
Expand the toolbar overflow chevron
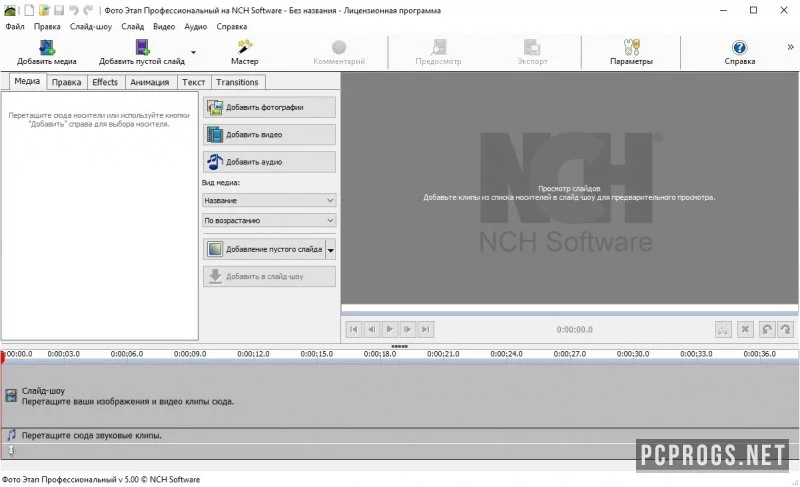[x=790, y=47]
